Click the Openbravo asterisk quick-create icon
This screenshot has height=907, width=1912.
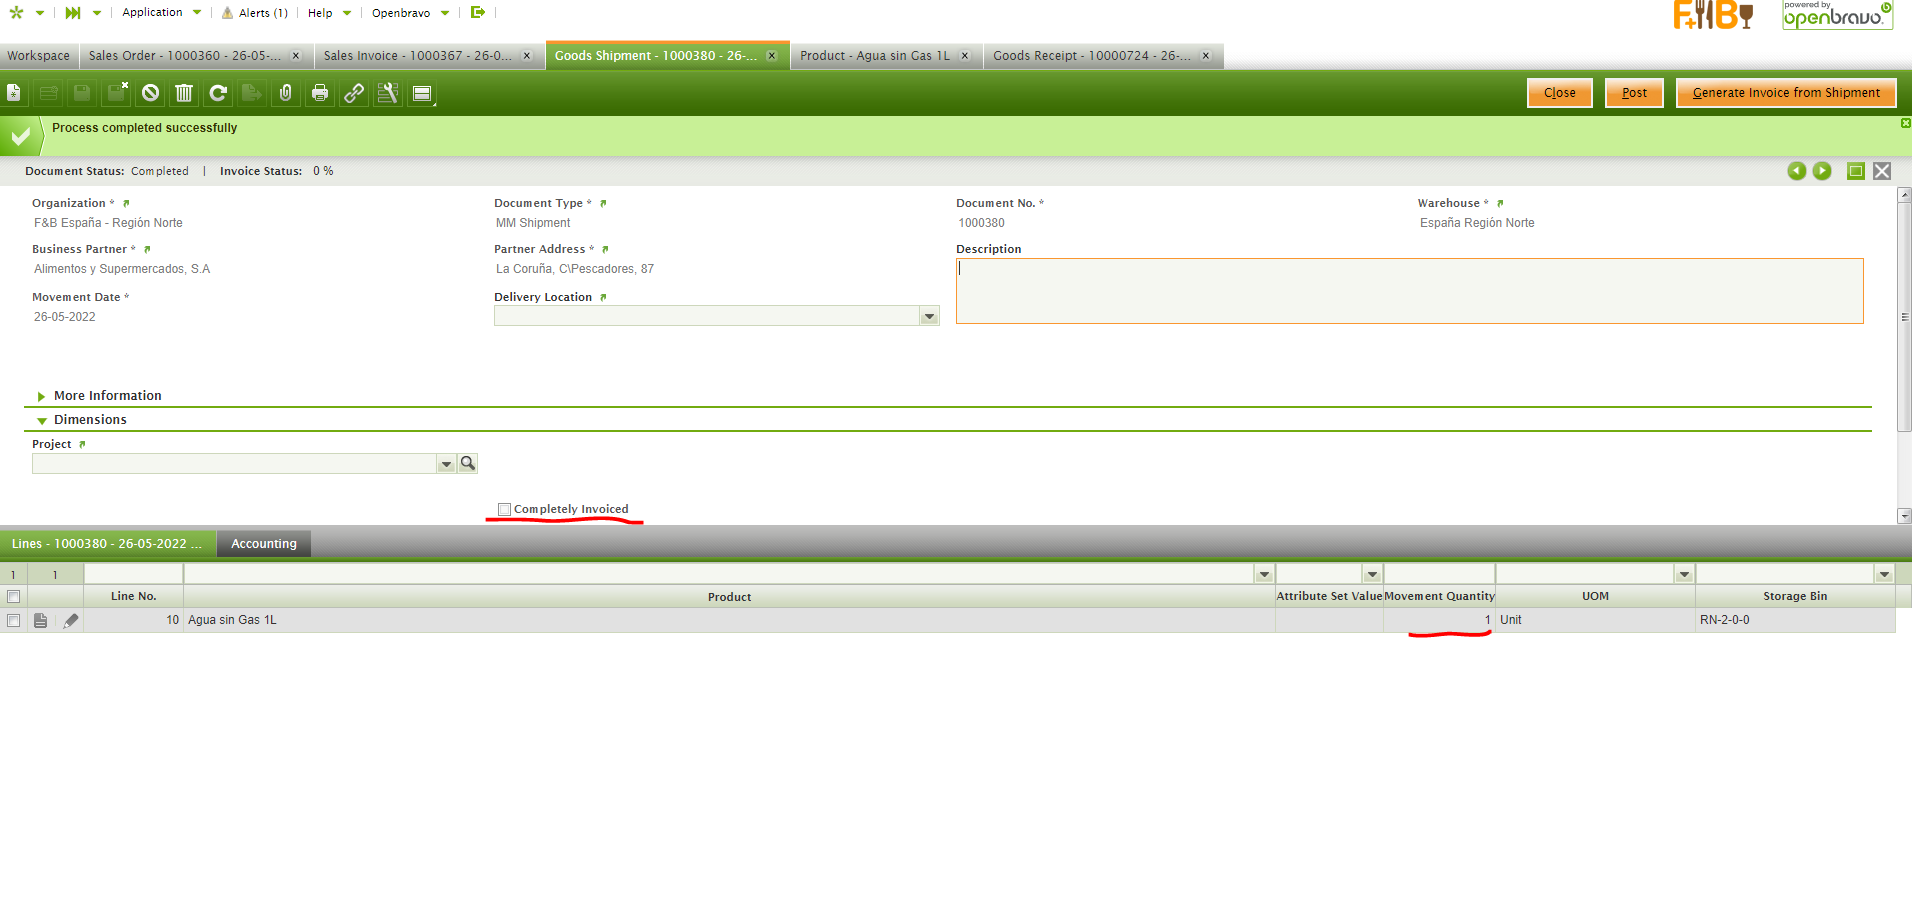click(16, 13)
